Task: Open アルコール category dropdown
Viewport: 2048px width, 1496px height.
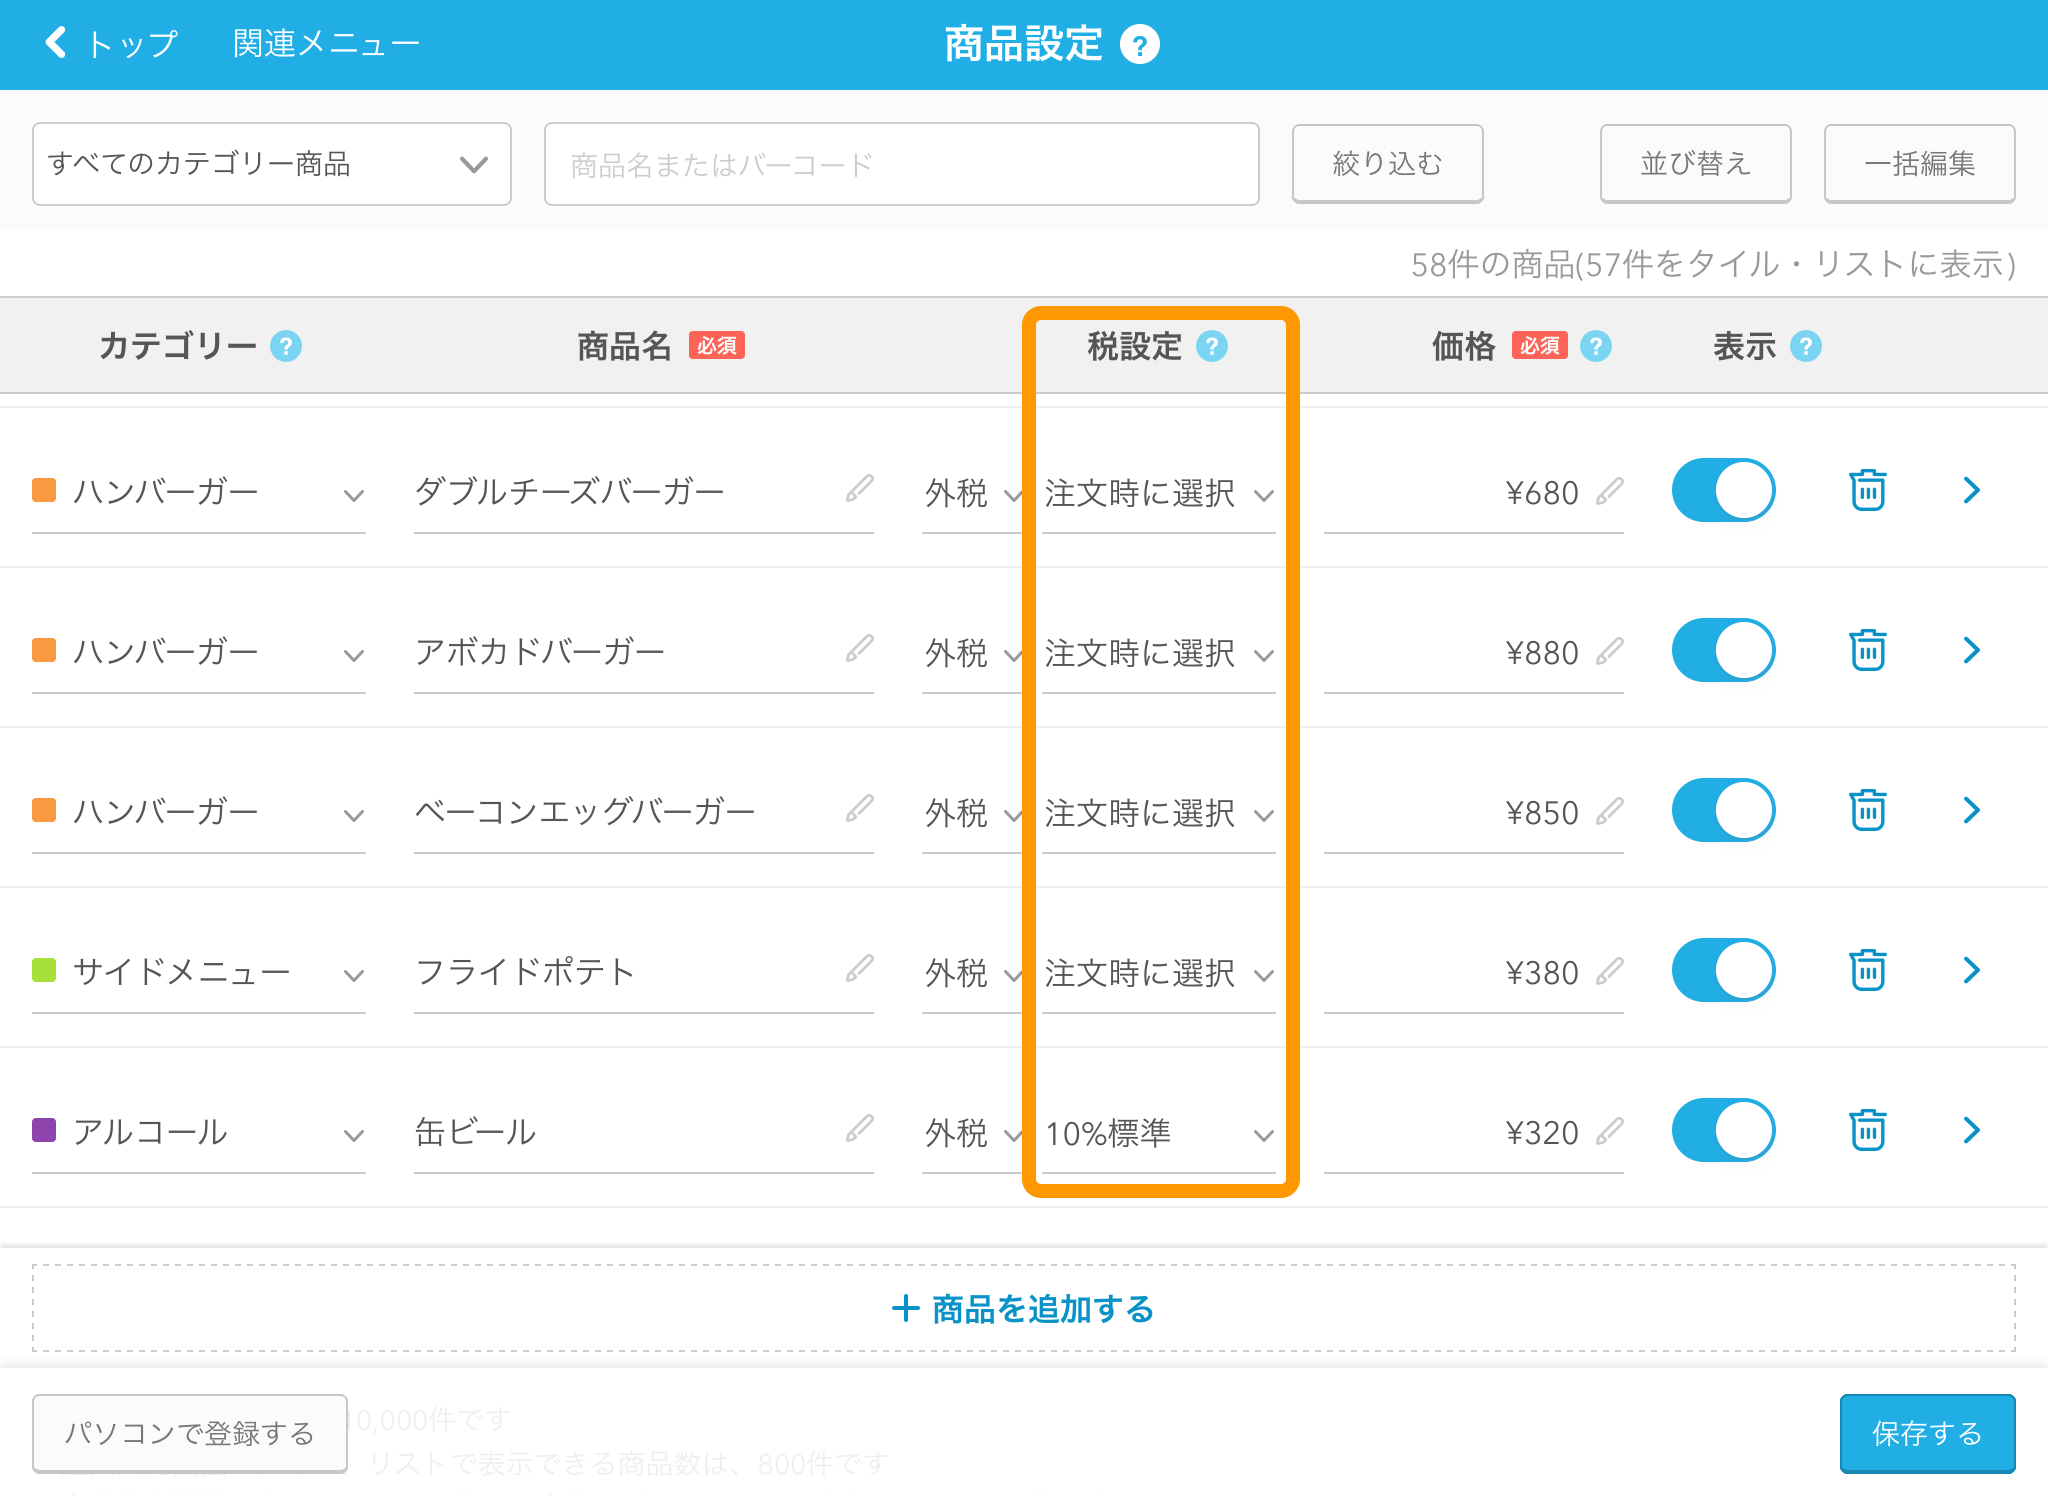Action: click(199, 1132)
